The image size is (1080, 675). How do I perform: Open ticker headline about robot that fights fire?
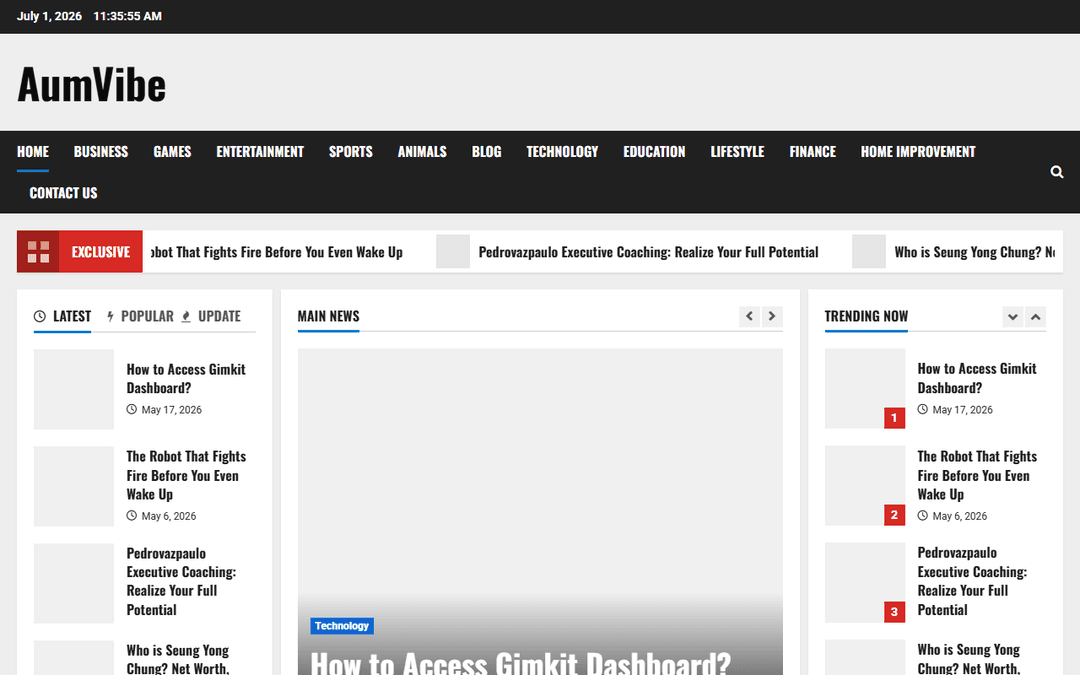point(276,252)
